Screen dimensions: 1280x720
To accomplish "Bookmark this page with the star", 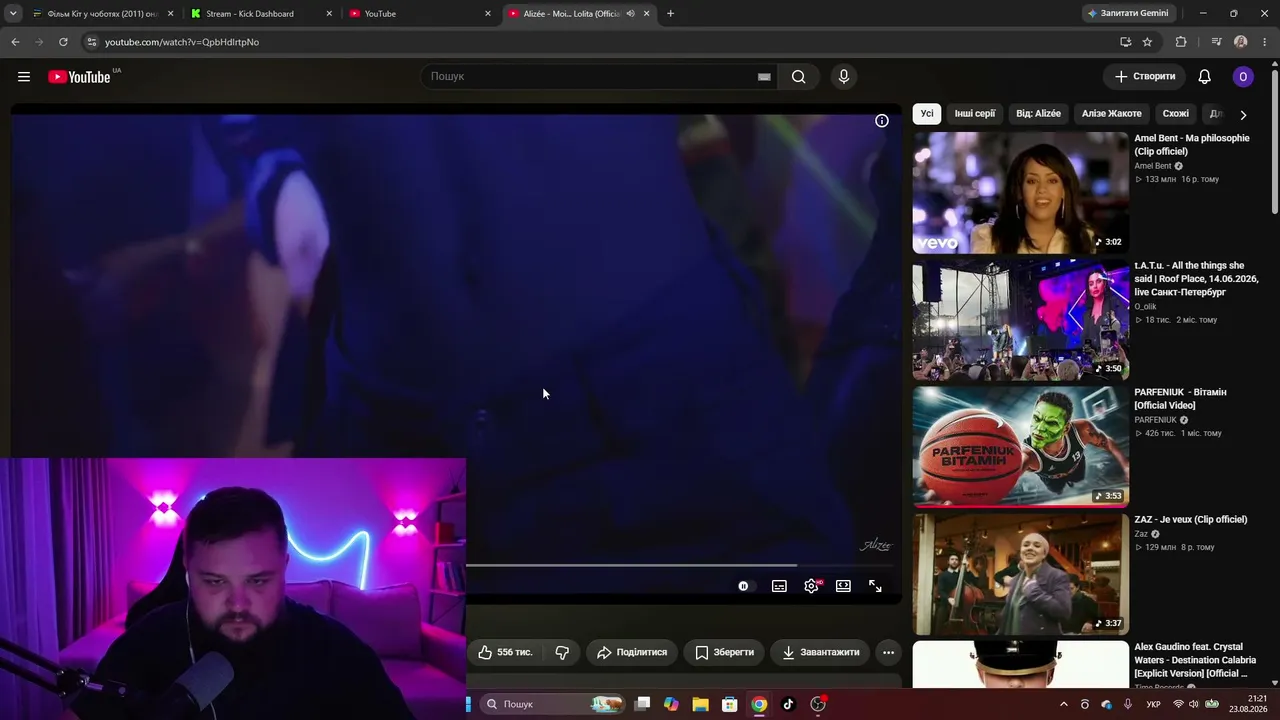I will 1147,42.
